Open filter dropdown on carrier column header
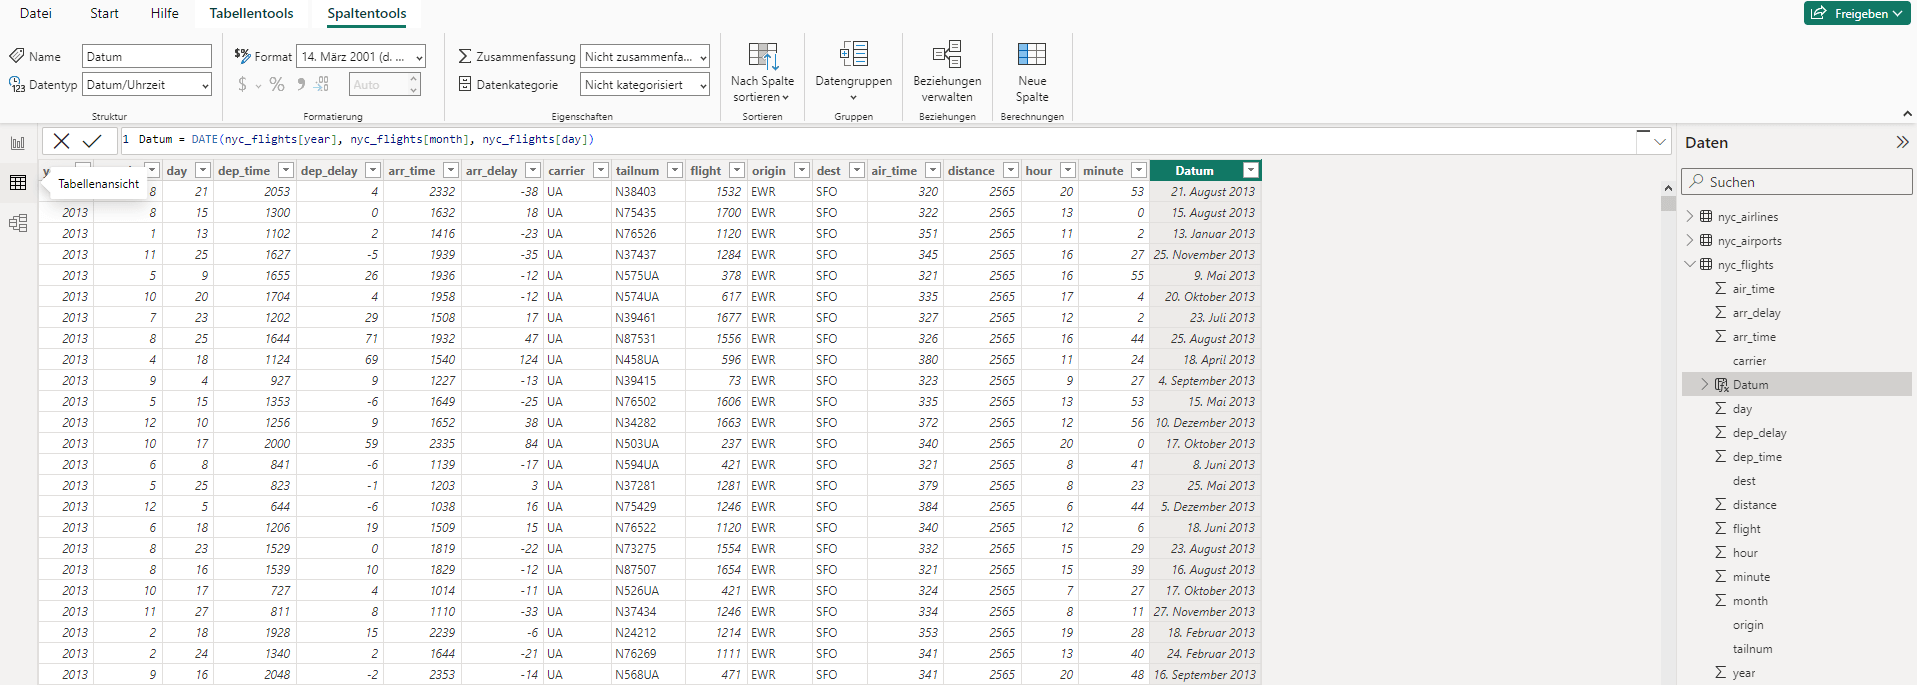The height and width of the screenshot is (685, 1917). [x=600, y=171]
